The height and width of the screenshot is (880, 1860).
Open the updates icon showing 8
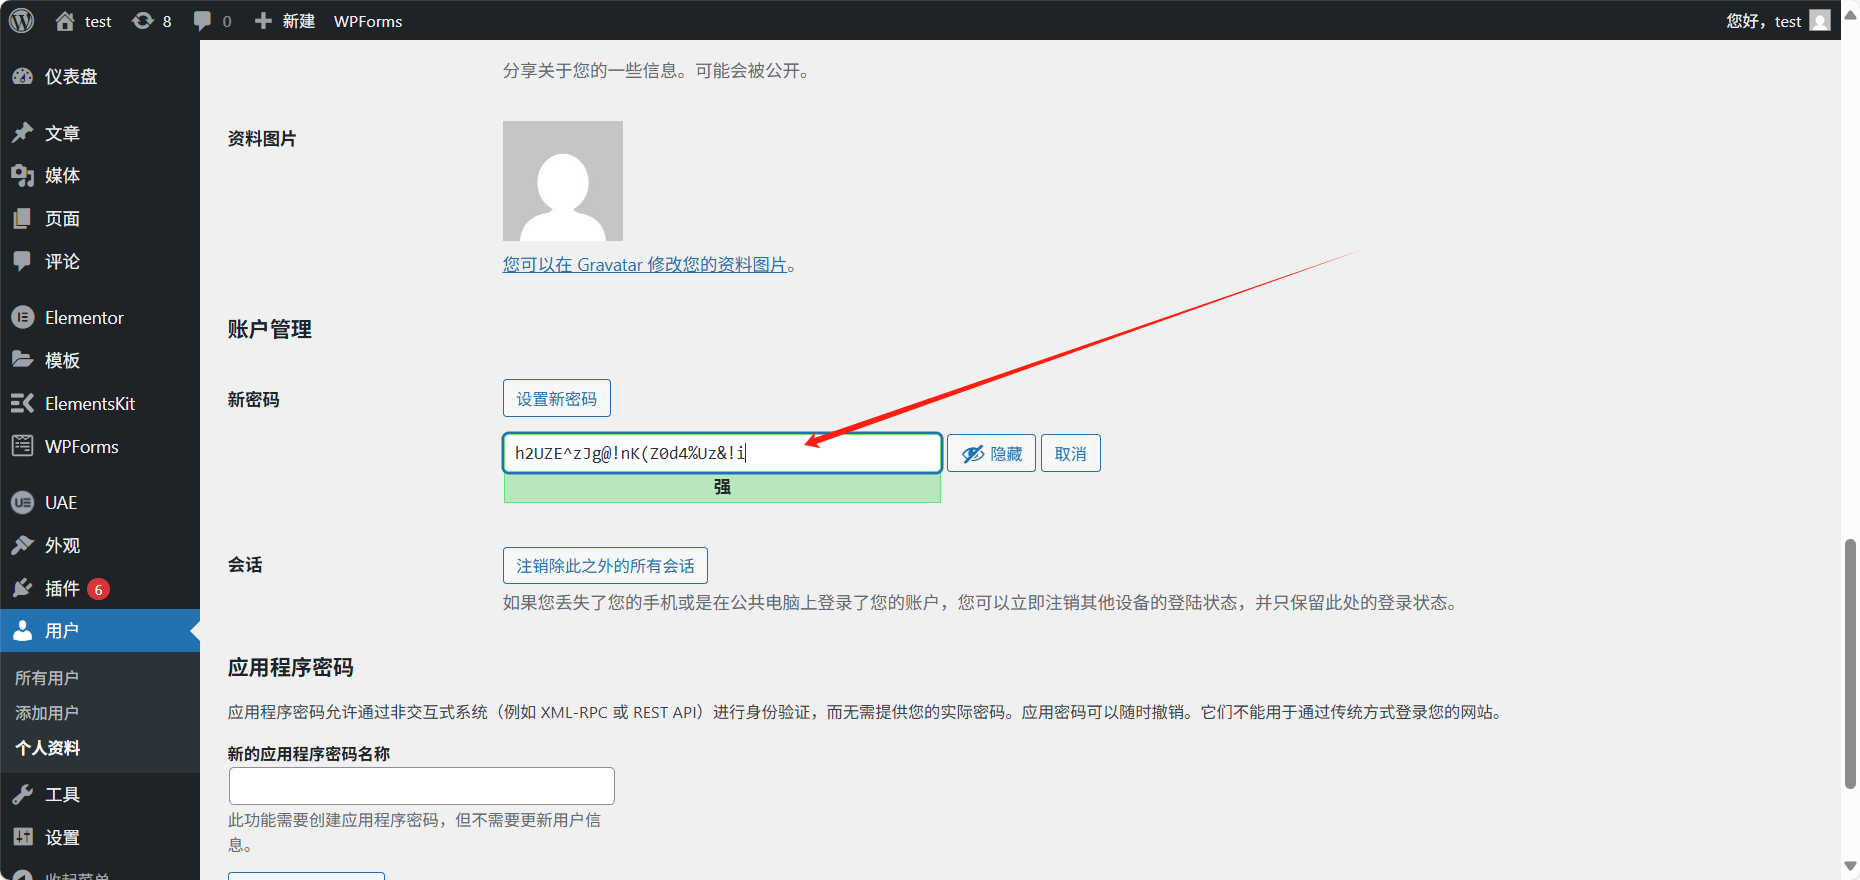coord(152,21)
